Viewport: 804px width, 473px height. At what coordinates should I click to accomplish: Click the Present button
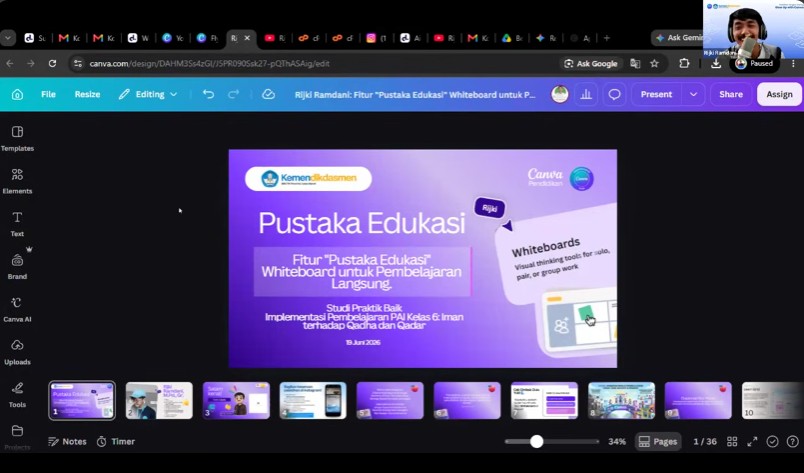coord(656,94)
